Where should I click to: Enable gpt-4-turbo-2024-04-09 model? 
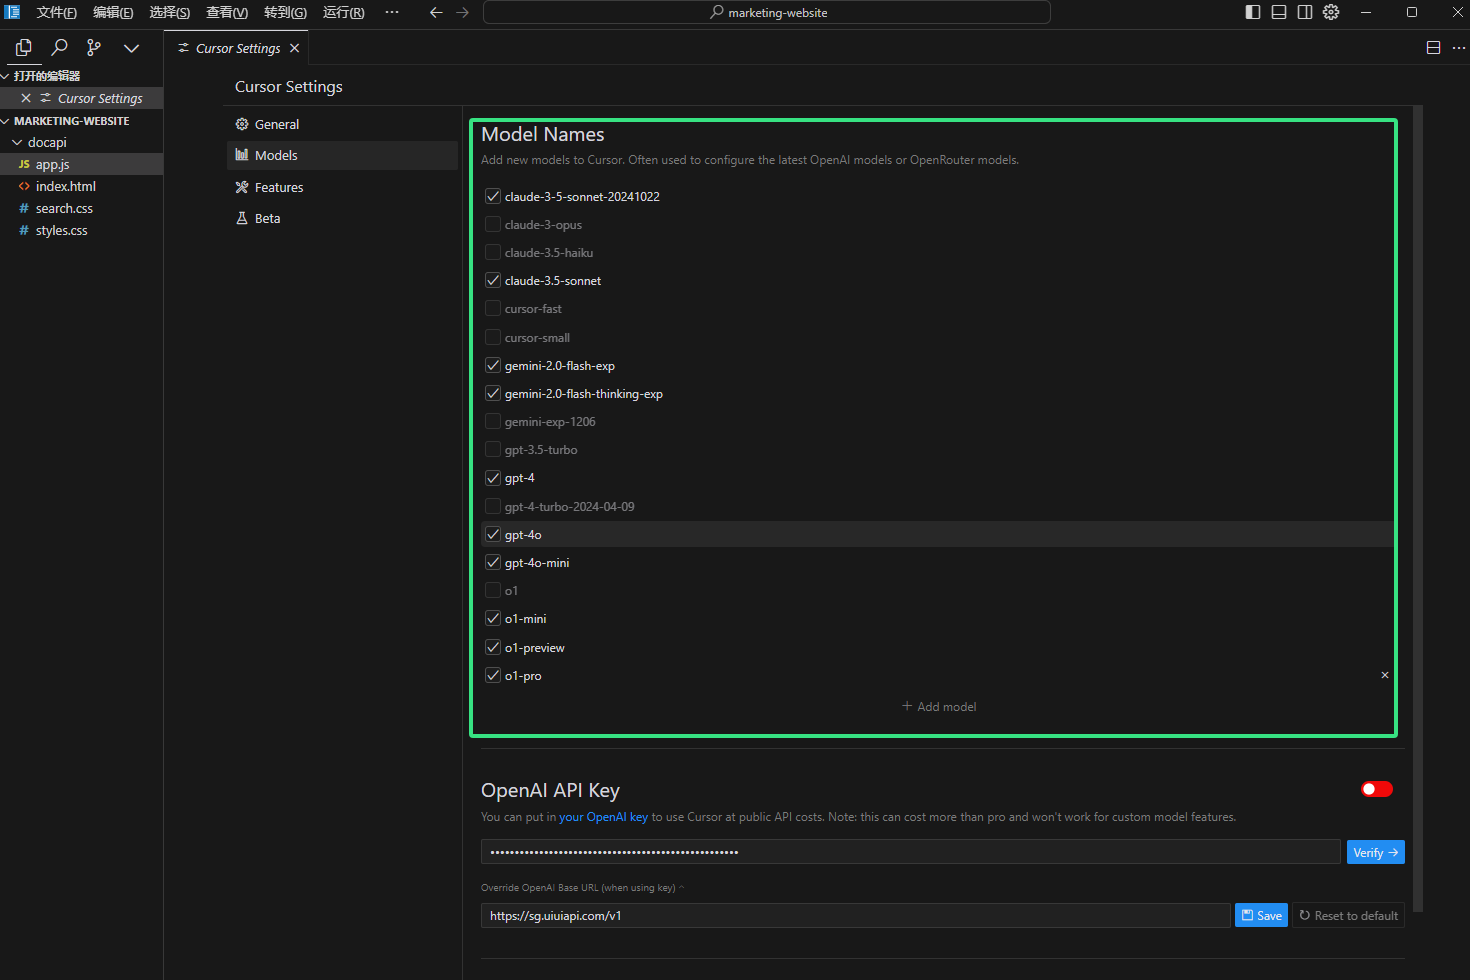click(493, 506)
